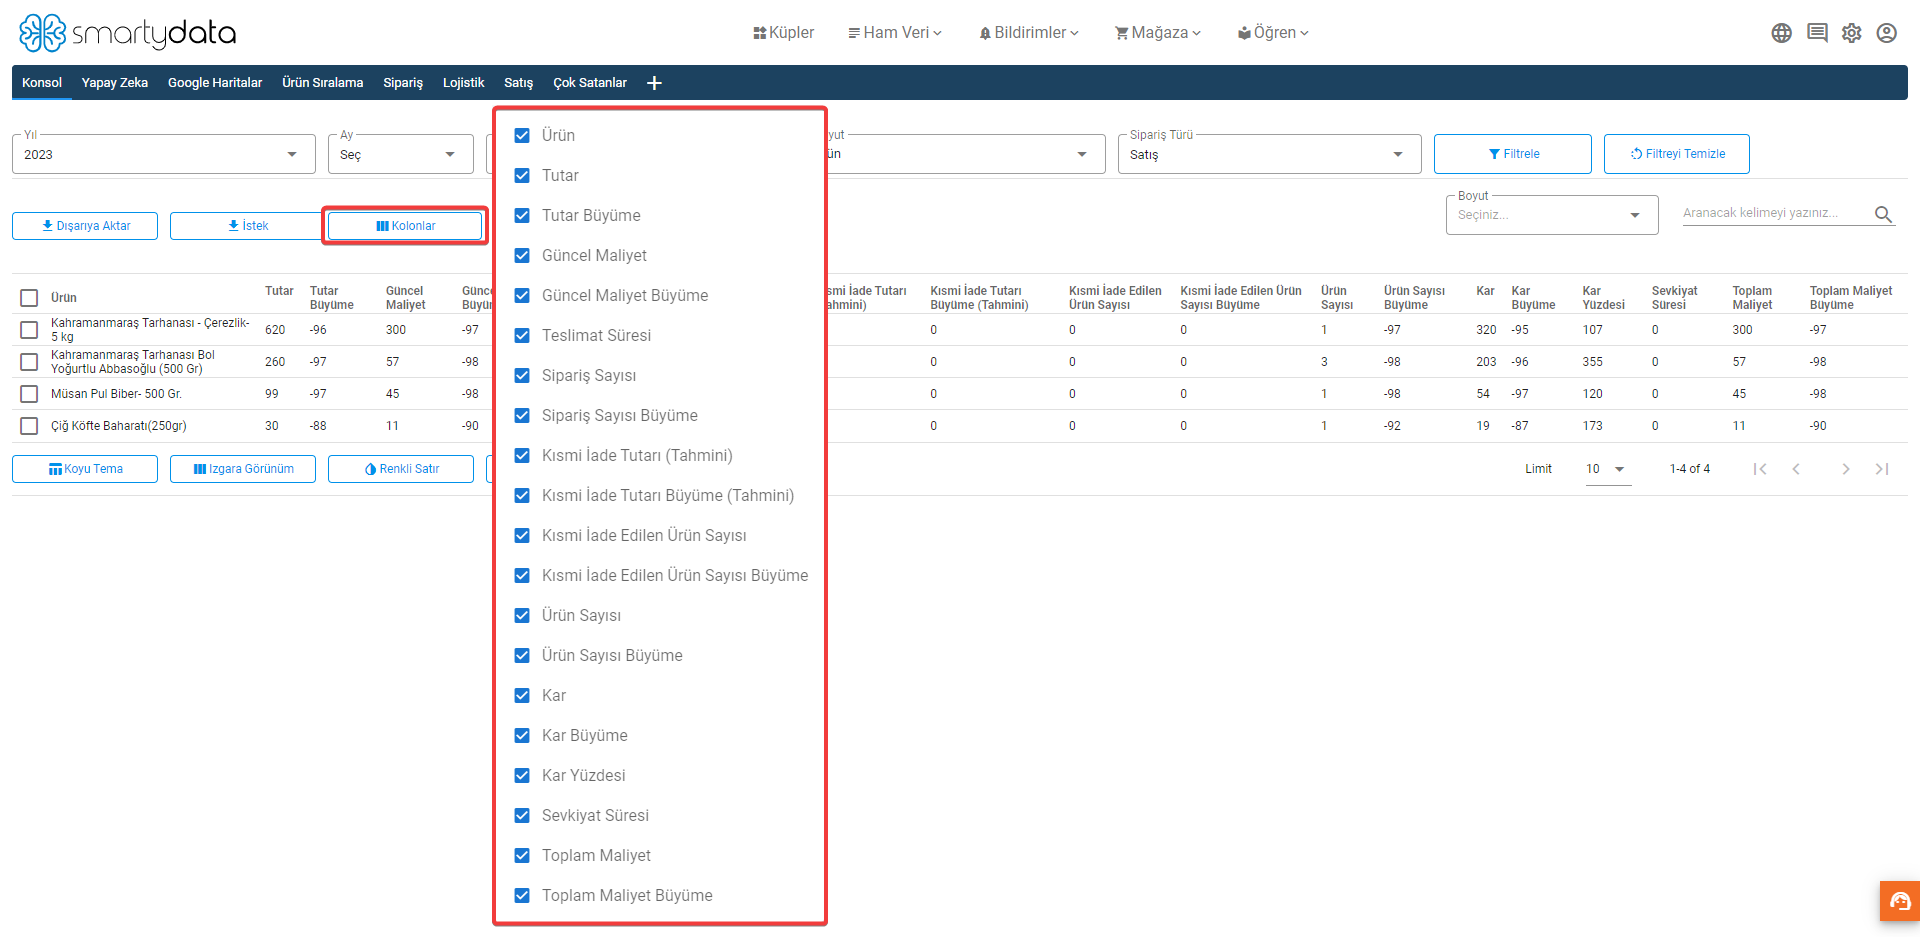Click the İstek button
Viewport: 1920px width, 937px height.
247,226
